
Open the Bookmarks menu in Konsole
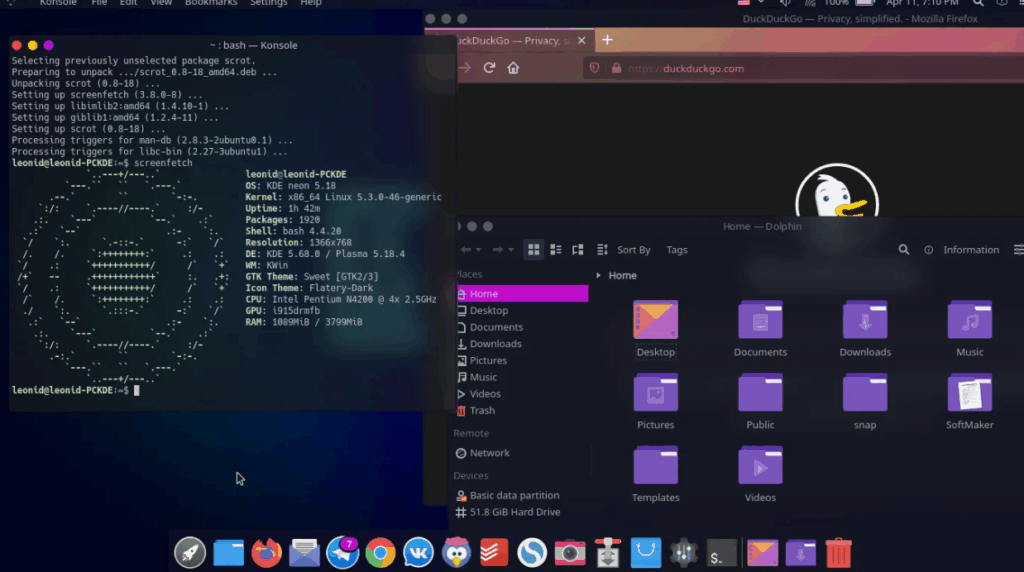[211, 3]
